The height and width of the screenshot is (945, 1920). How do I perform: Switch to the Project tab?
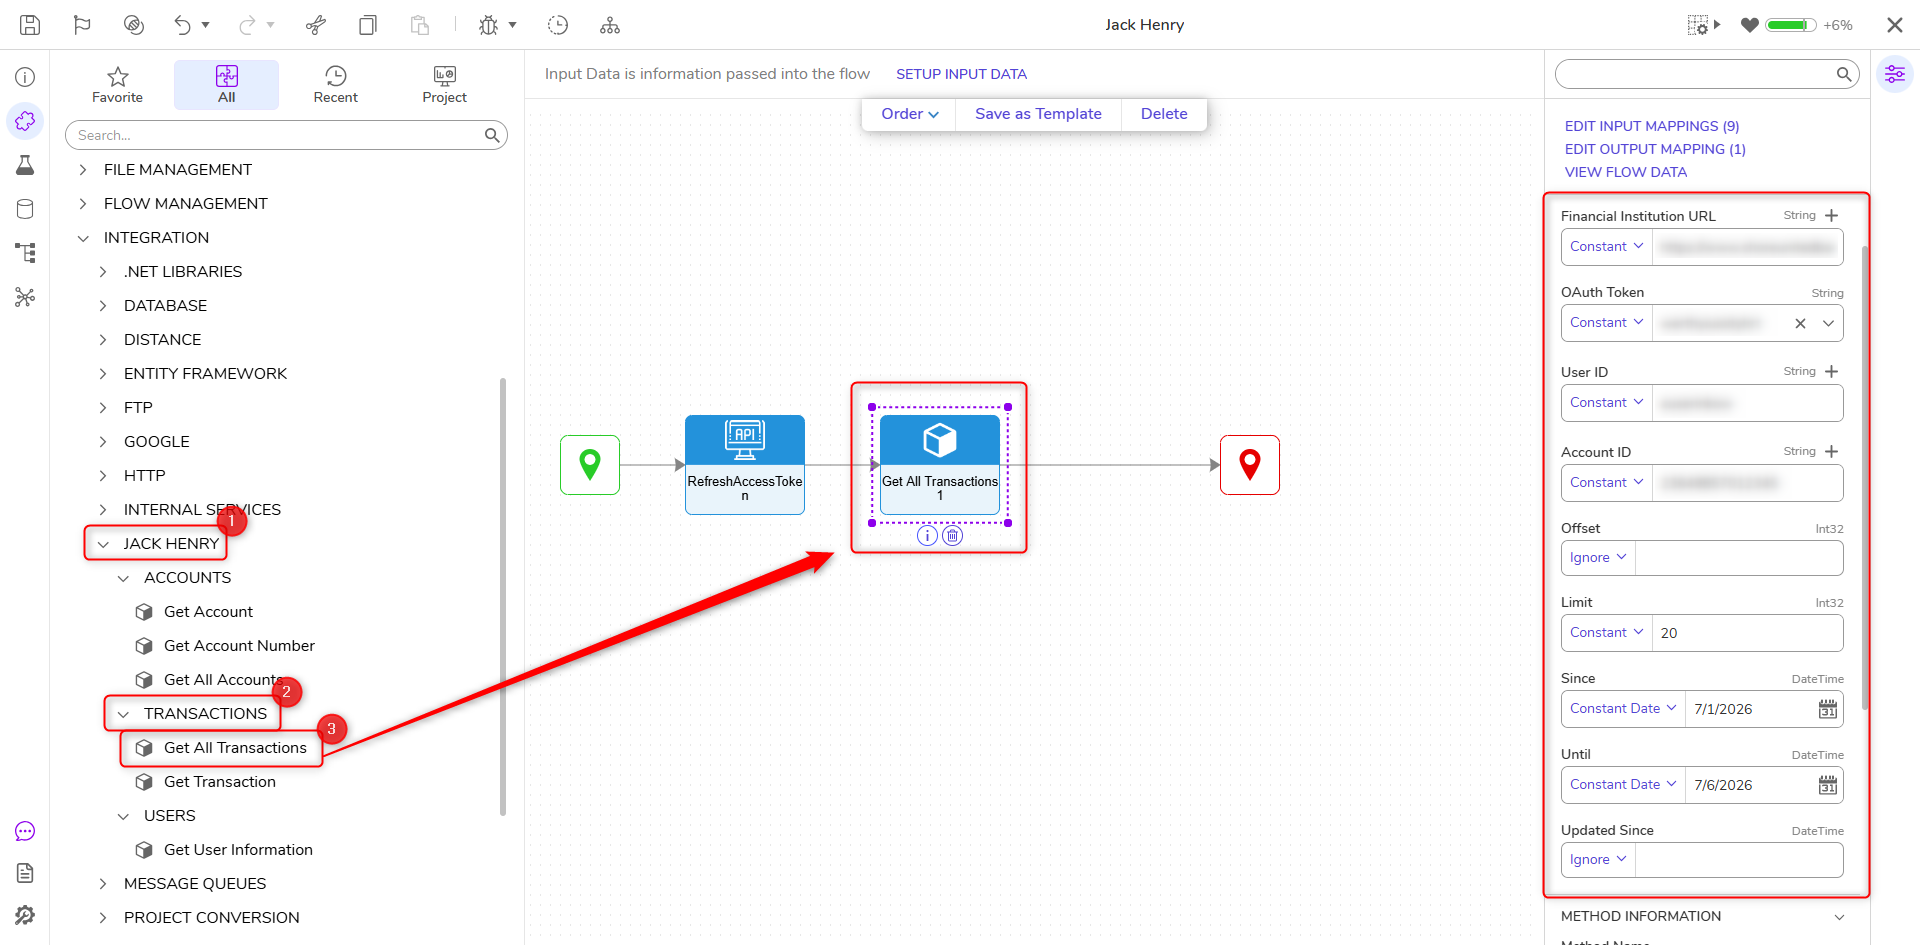click(445, 85)
